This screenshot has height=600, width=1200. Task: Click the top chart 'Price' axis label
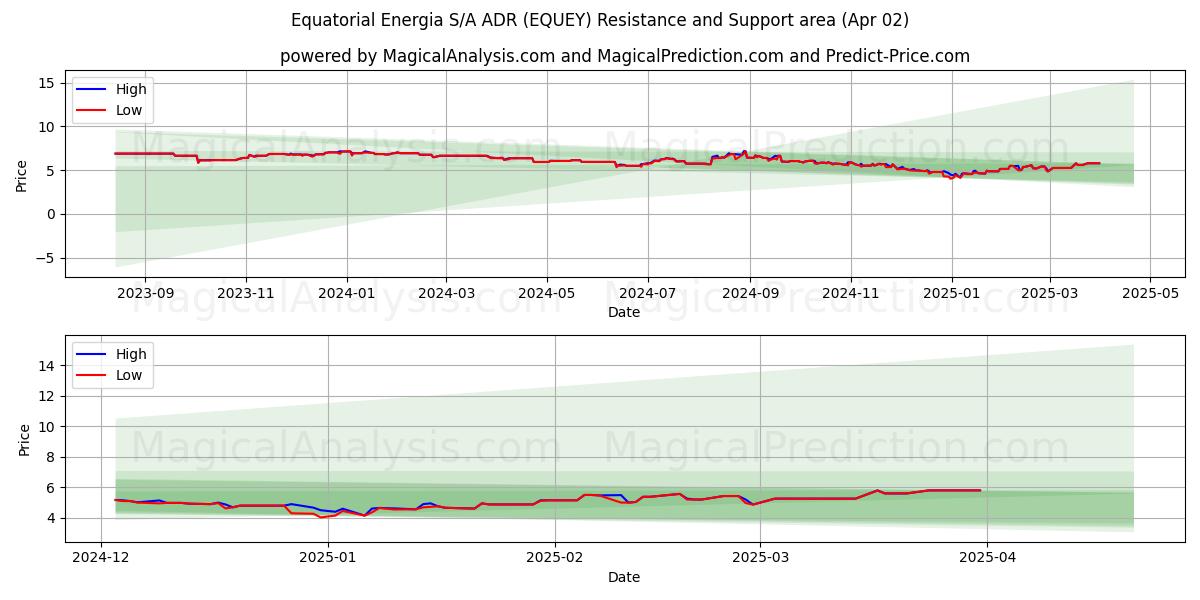pos(22,175)
